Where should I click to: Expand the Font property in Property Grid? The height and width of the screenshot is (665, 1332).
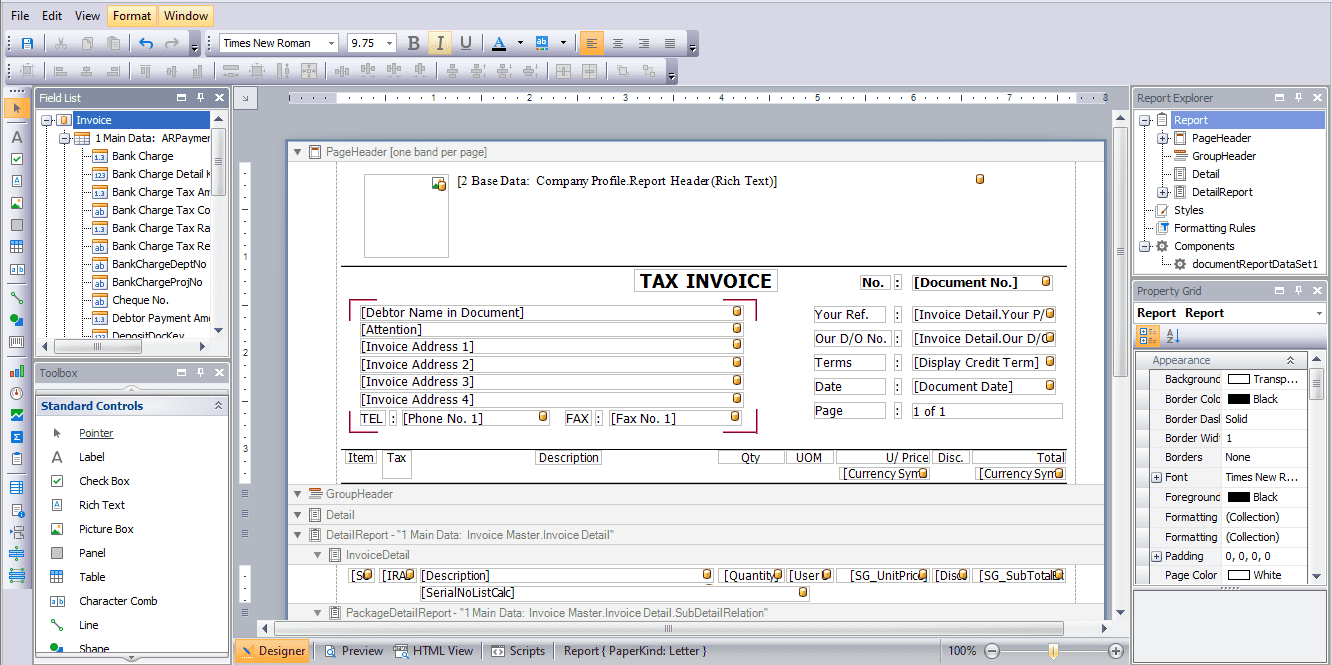[1156, 477]
